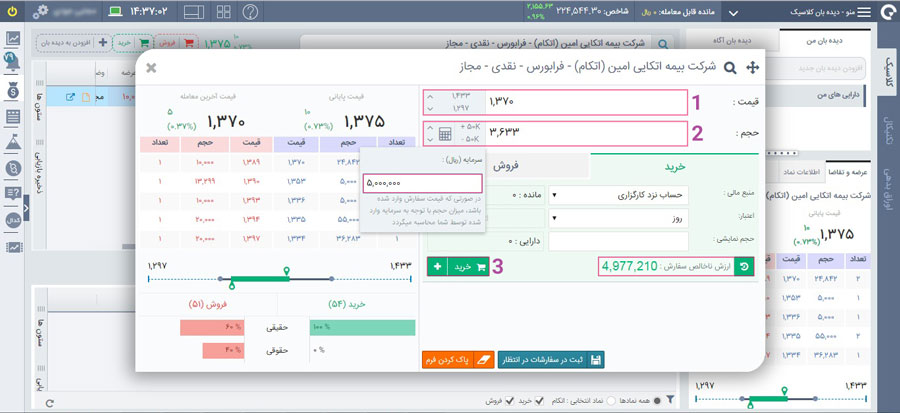This screenshot has height=413, width=900.
Task: Decrease volume with the down stepper arrow
Action: click(431, 139)
